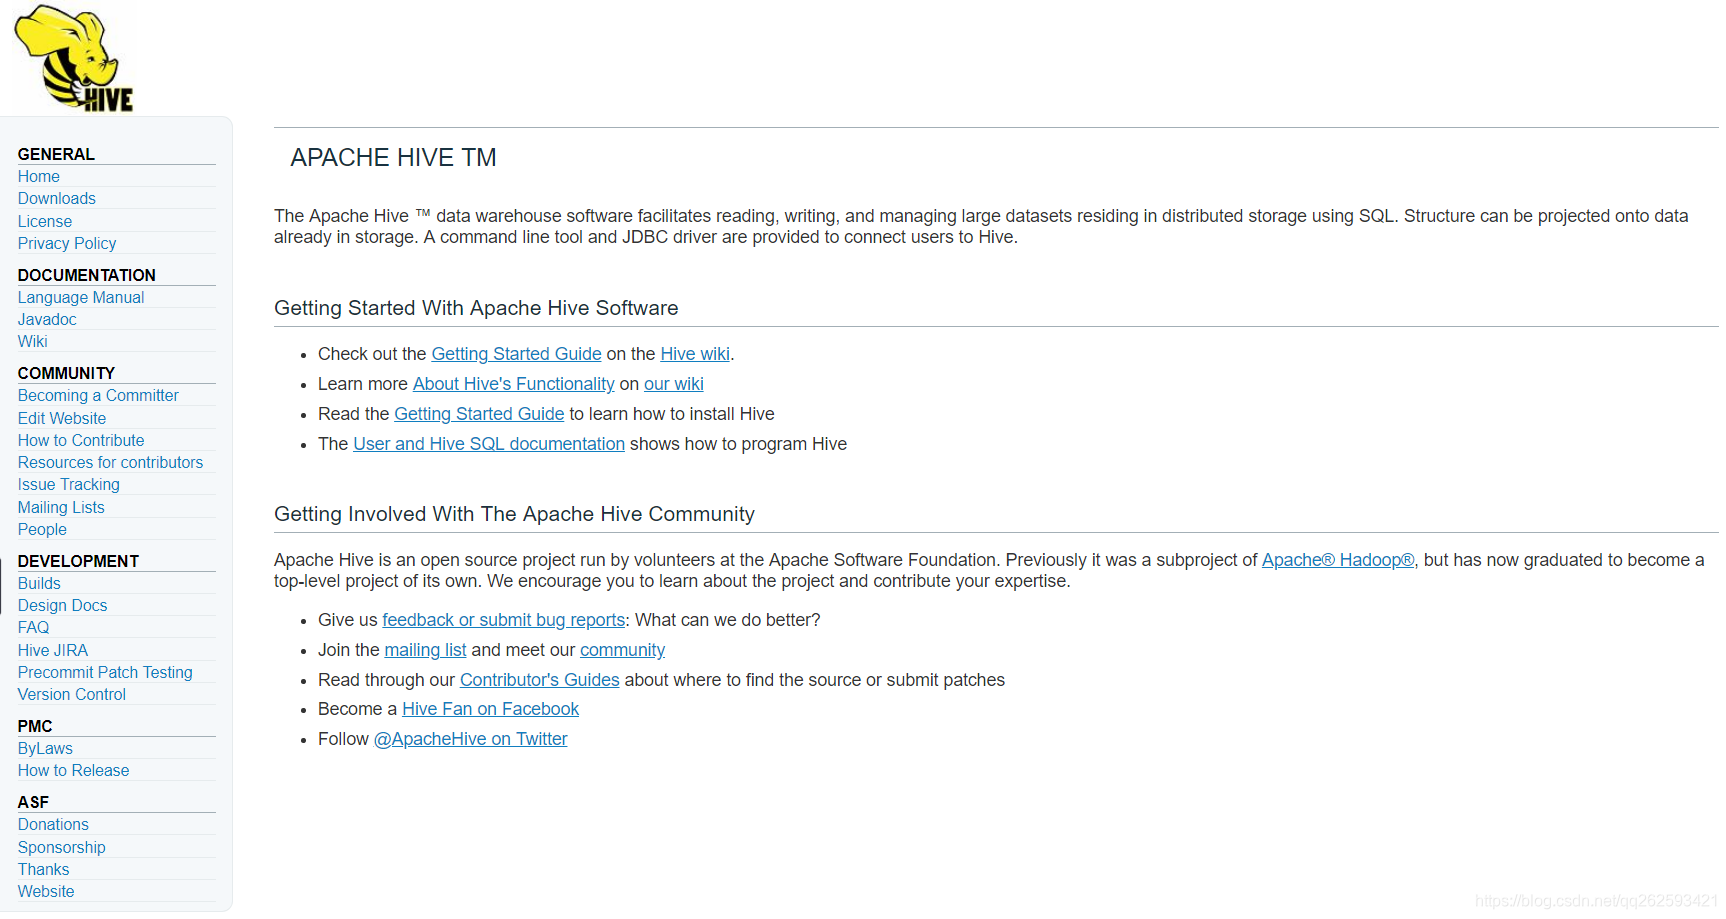The width and height of the screenshot is (1726, 919).
Task: Visit Hive Fan on Facebook
Action: (x=490, y=709)
